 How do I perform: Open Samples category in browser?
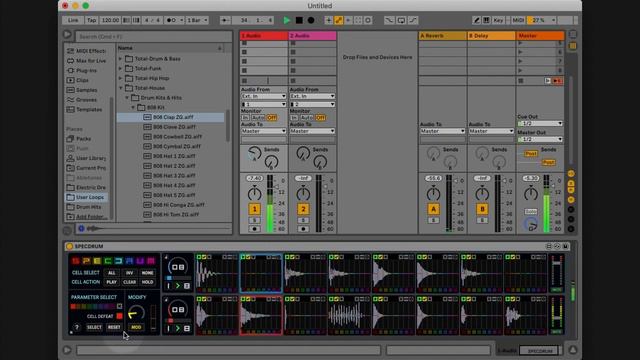point(82,90)
